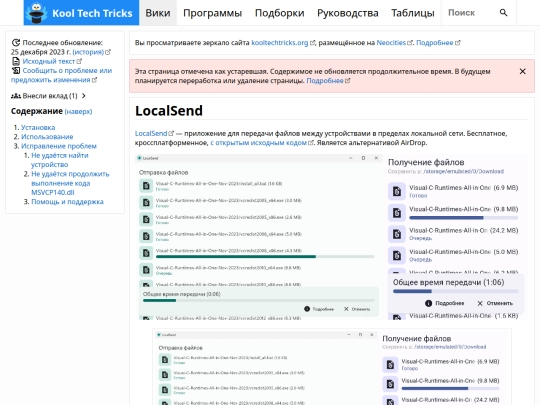The height and width of the screenshot is (405, 540).
Task: Click Отменить in the first screenshot's receiving panel
Action: [495, 303]
